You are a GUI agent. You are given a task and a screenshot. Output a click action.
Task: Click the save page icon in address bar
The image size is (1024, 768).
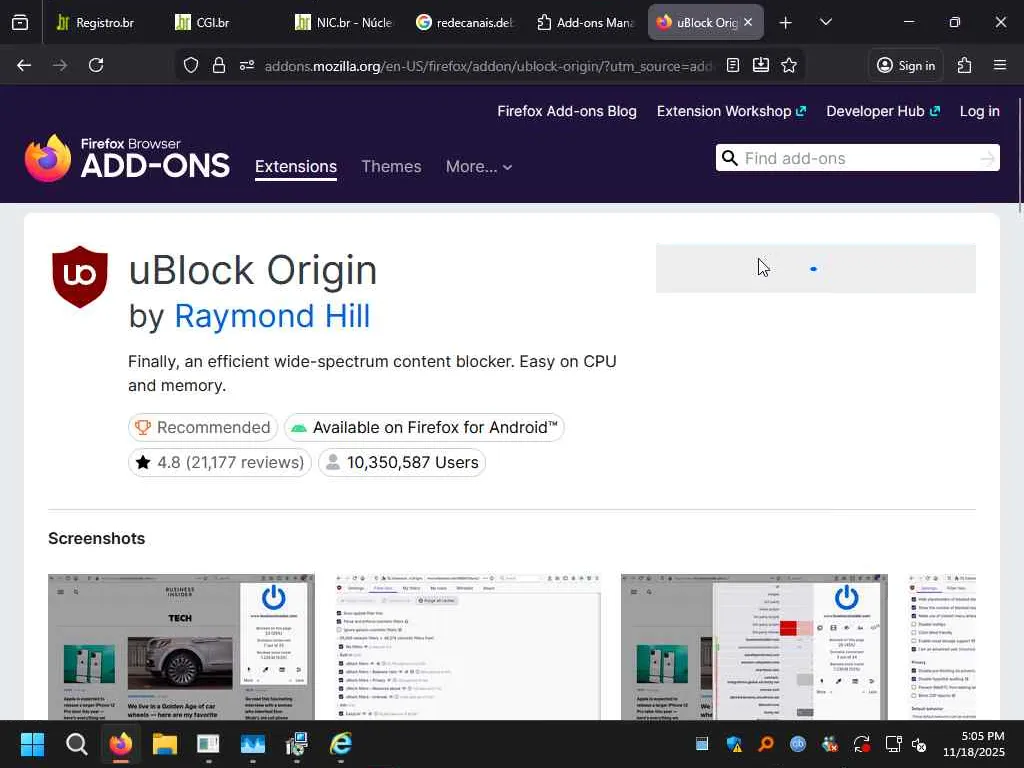click(x=761, y=65)
